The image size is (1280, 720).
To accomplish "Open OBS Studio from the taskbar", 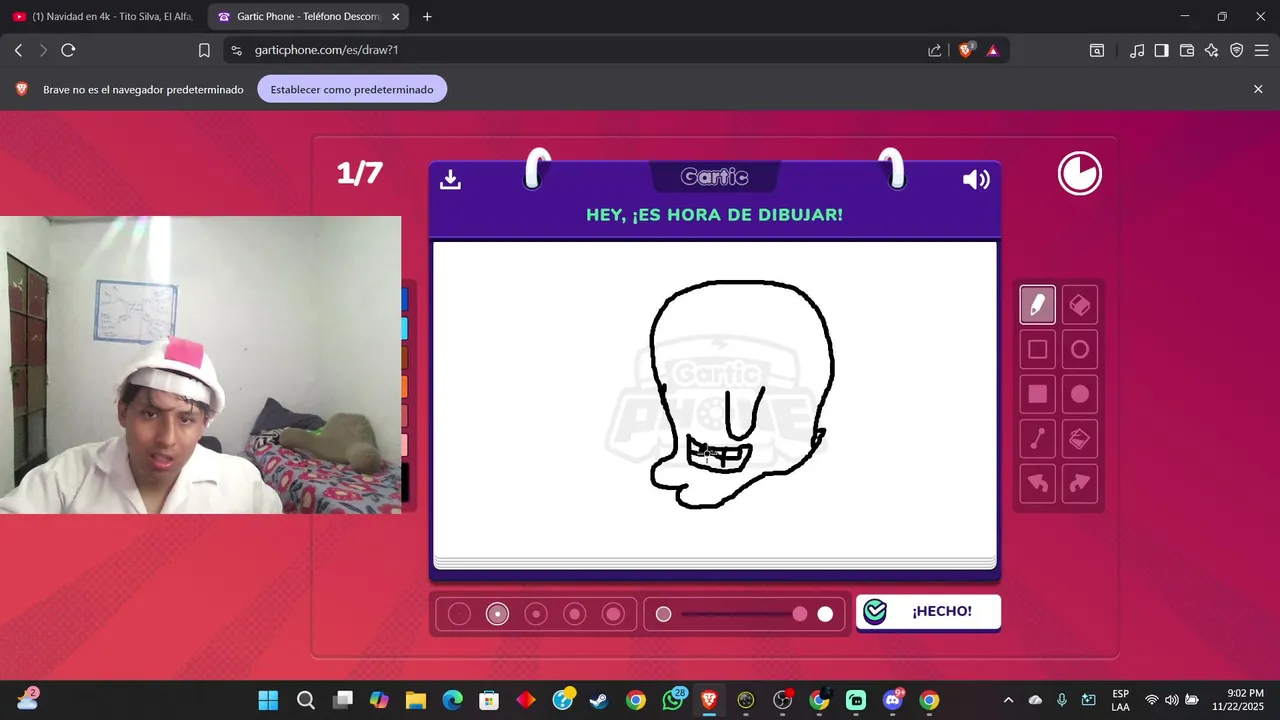I will pos(782,700).
